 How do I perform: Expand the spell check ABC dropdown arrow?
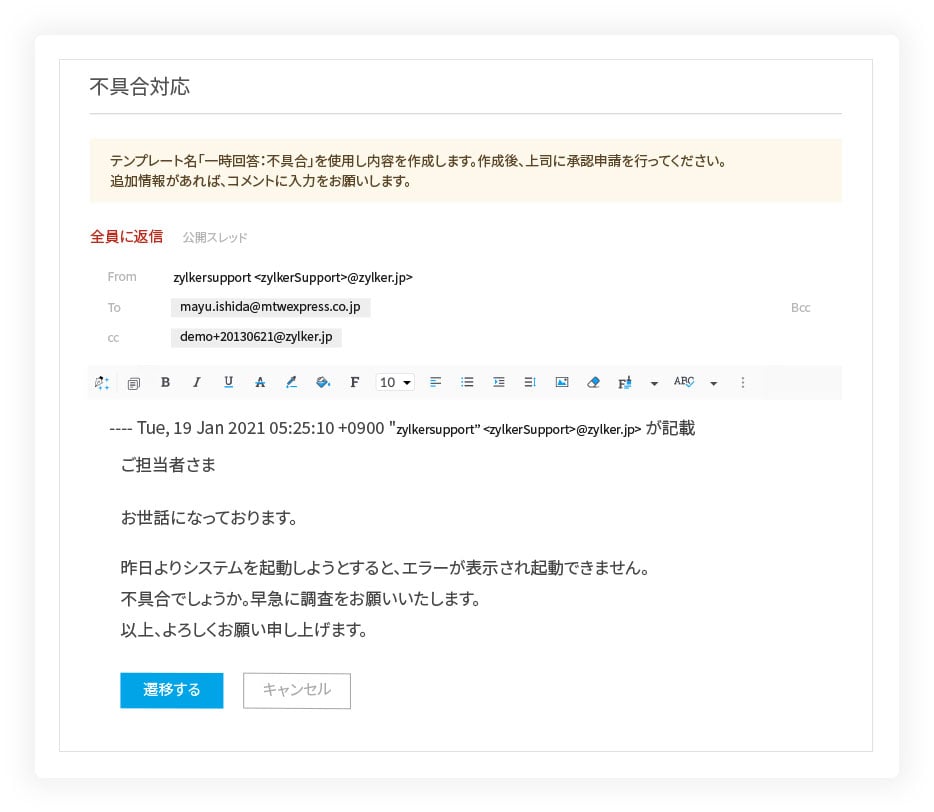(714, 383)
